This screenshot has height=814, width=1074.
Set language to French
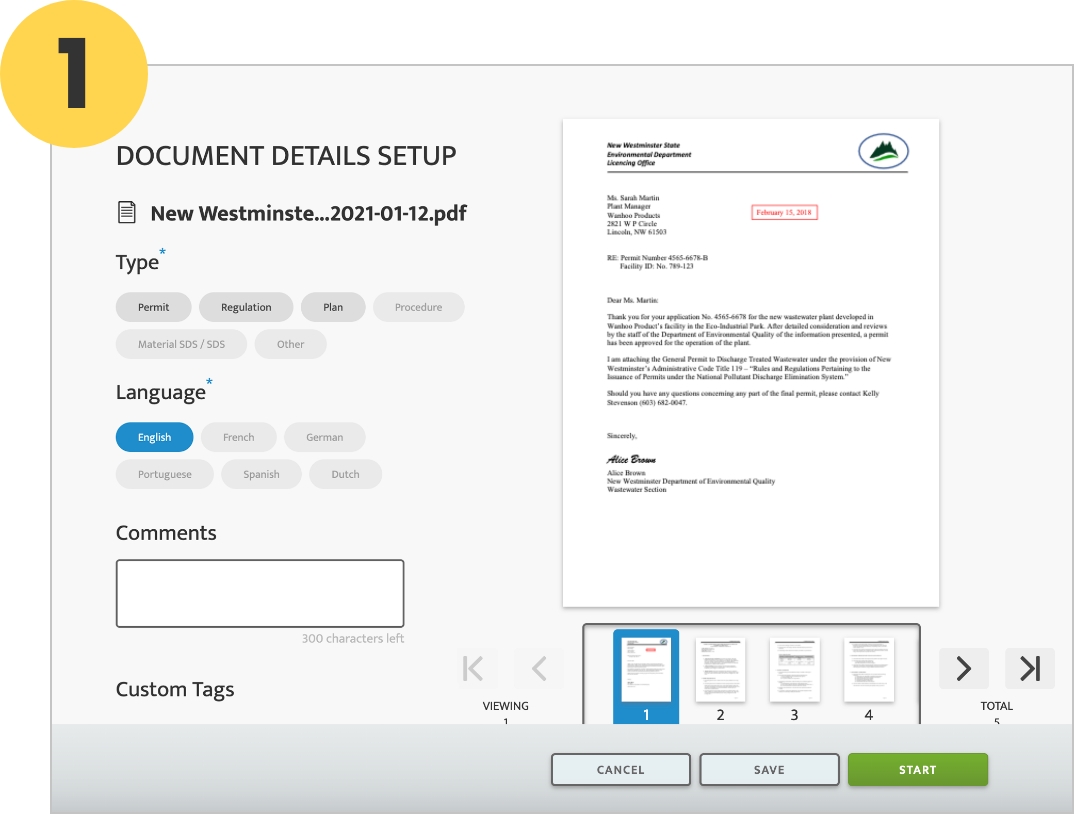pos(238,437)
